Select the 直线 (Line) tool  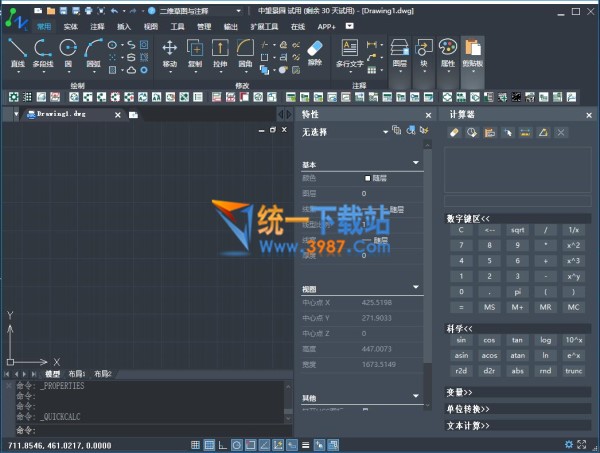click(18, 53)
